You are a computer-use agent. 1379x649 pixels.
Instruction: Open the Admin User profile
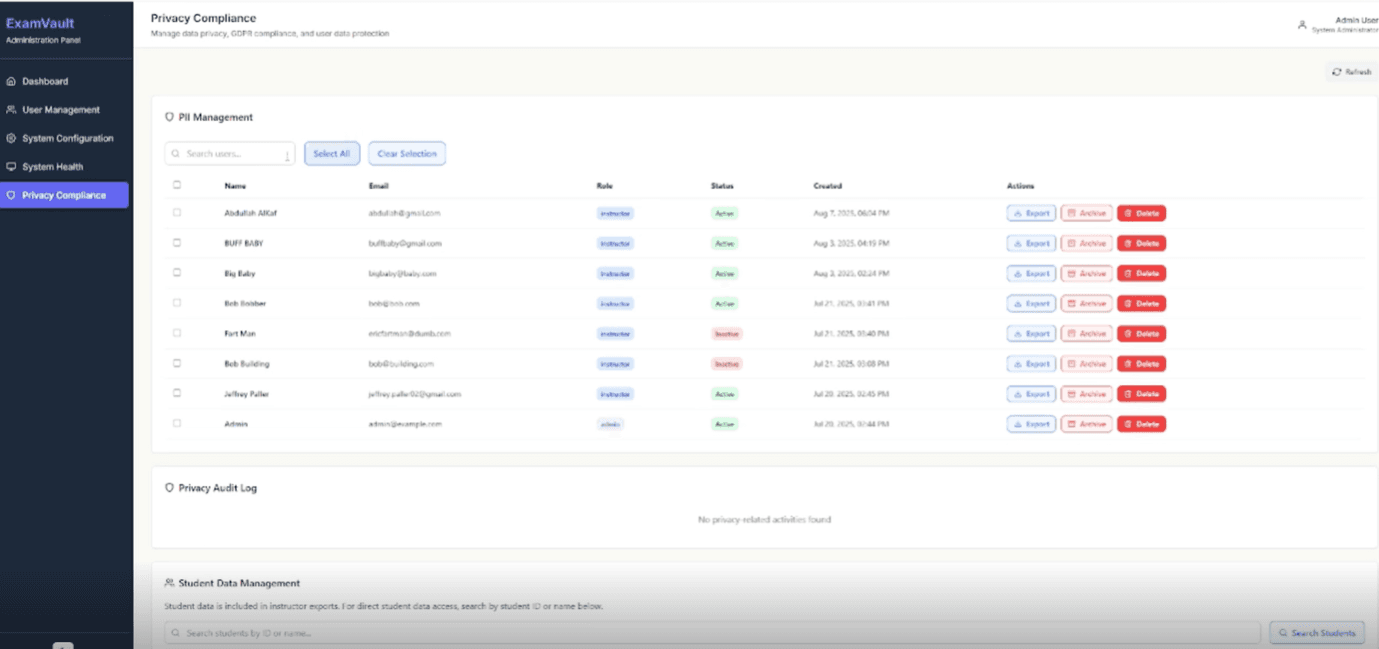pos(1338,25)
